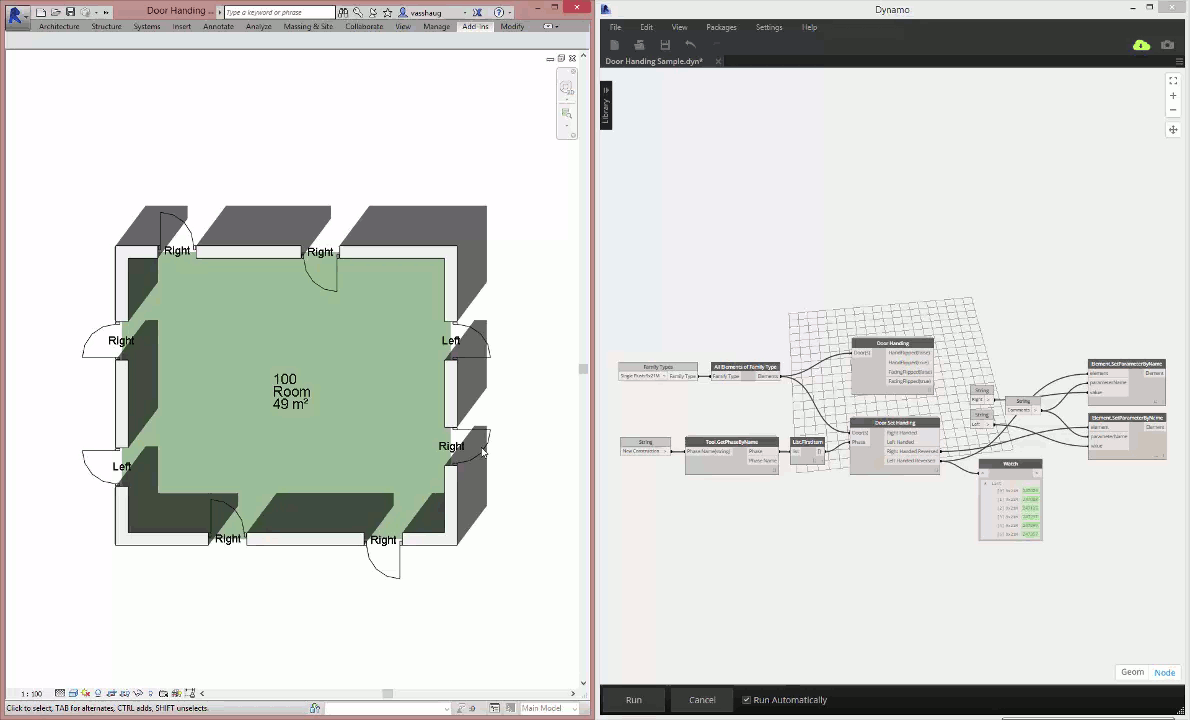Toggle the Run Automatically checkbox
Viewport: 1190px width, 720px height.
tap(746, 700)
